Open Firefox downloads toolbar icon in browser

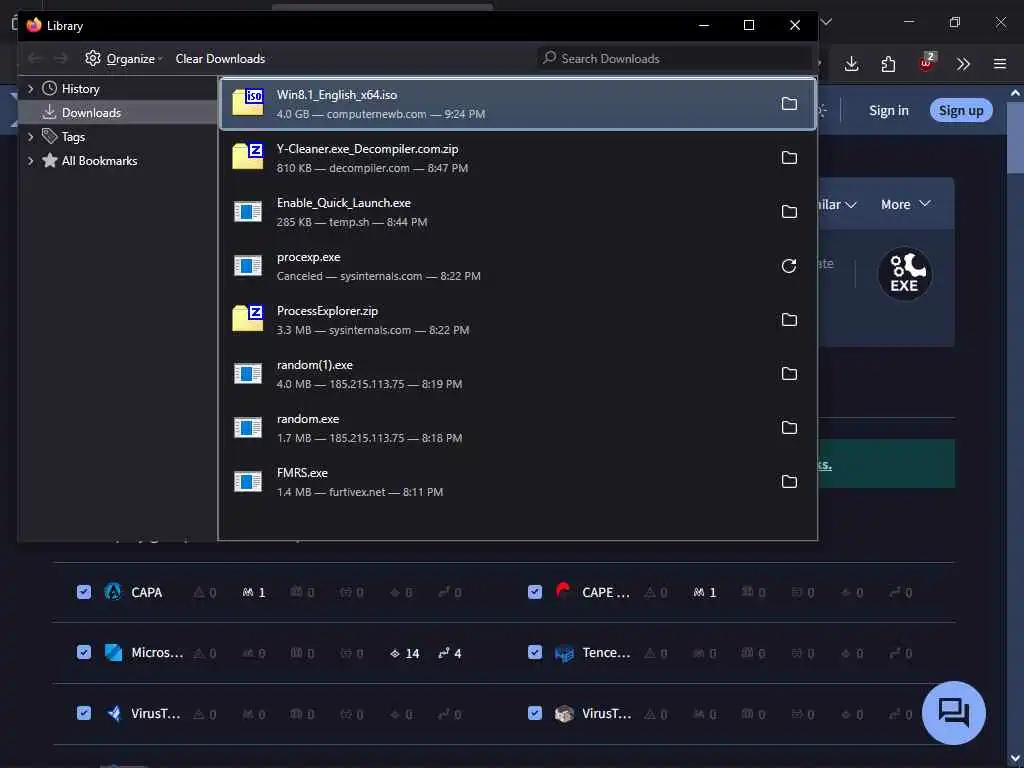point(851,64)
